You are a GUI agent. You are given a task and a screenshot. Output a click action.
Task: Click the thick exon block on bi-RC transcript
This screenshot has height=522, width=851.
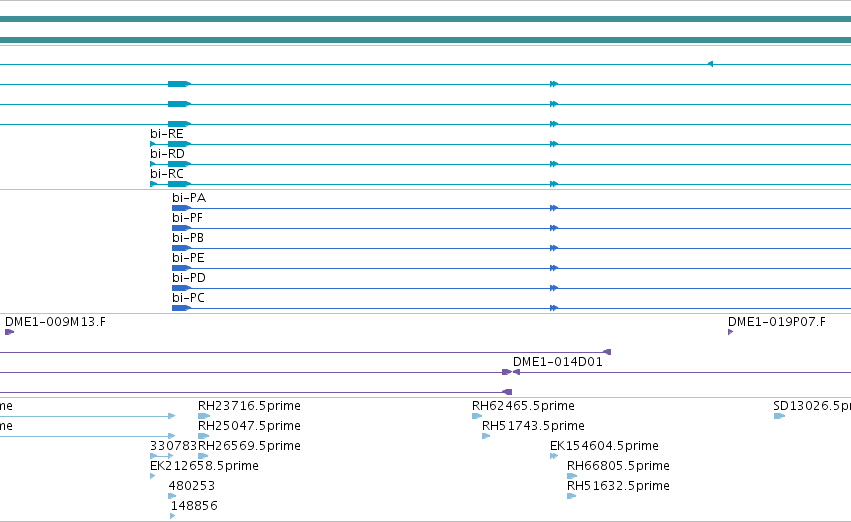tap(179, 184)
